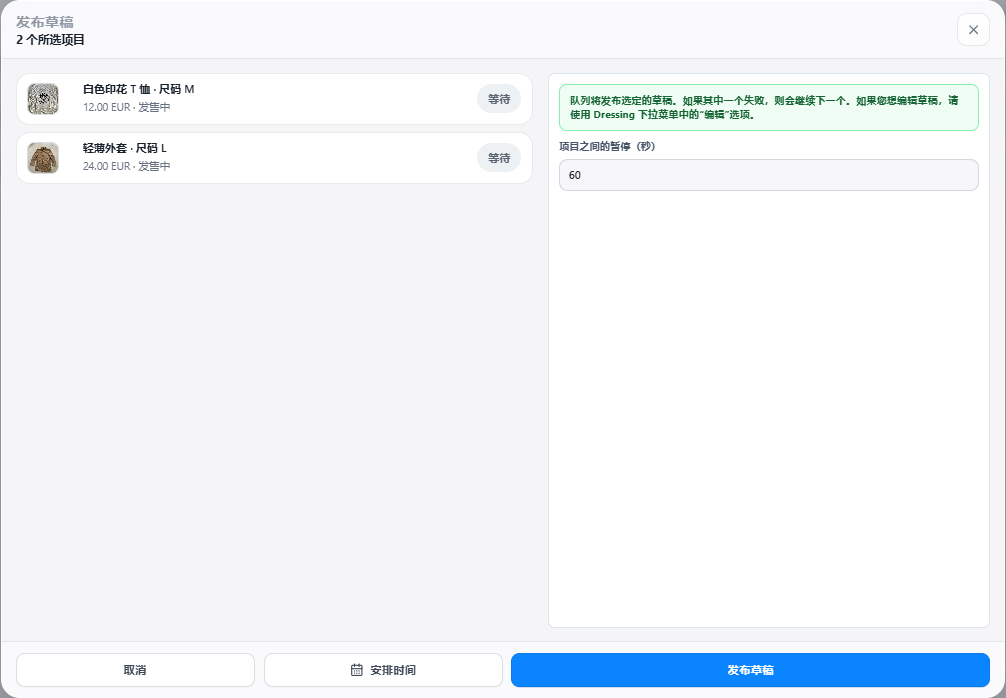Image resolution: width=1006 pixels, height=698 pixels.
Task: Click the 等待 badge for 白色印花 T 恤
Action: 499,99
